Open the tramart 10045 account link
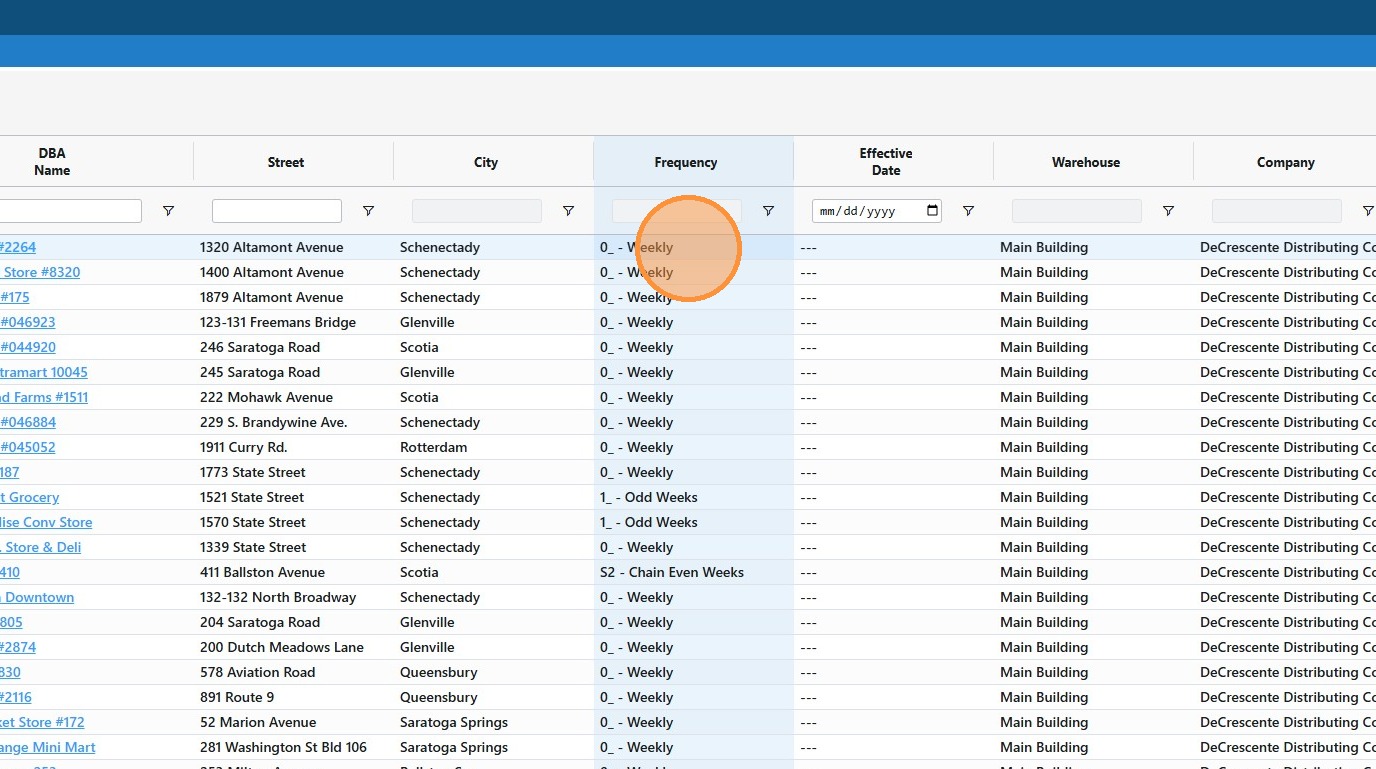This screenshot has height=769, width=1376. pos(44,372)
